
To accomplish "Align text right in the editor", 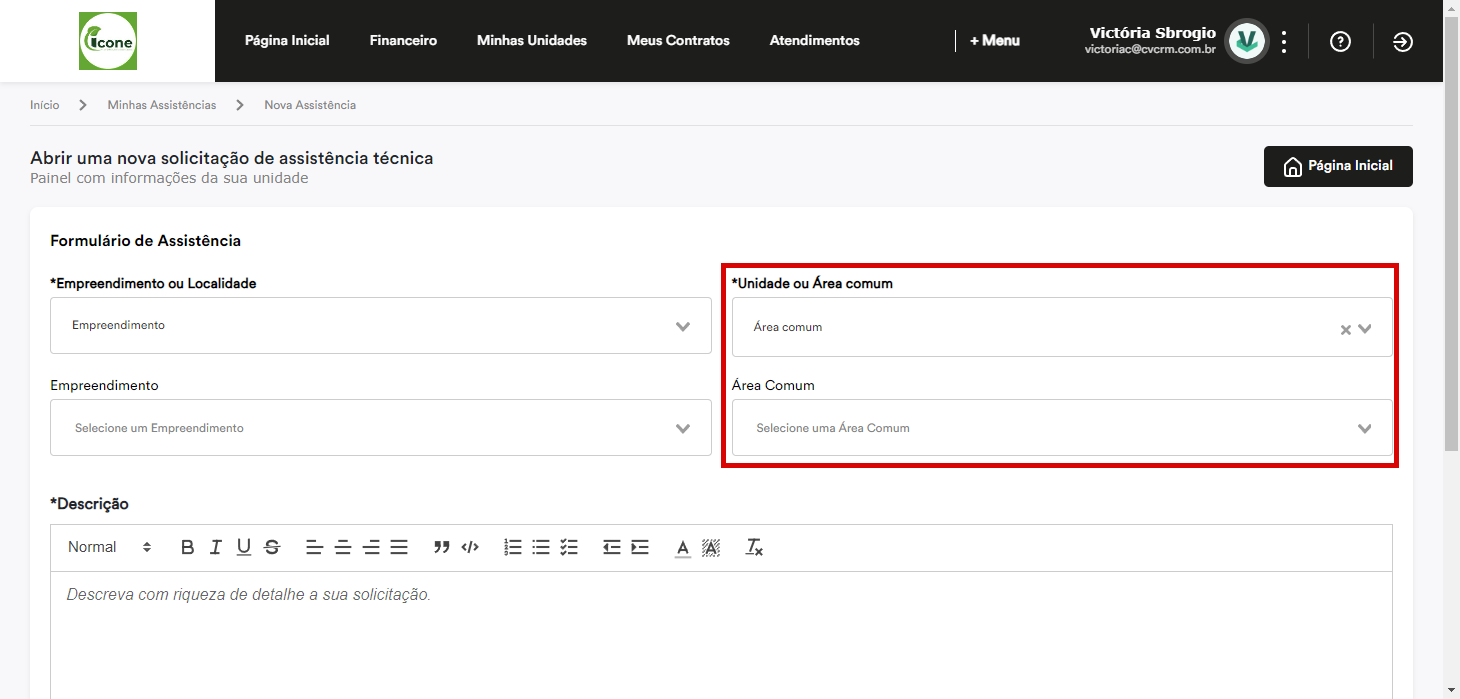I will pos(371,547).
